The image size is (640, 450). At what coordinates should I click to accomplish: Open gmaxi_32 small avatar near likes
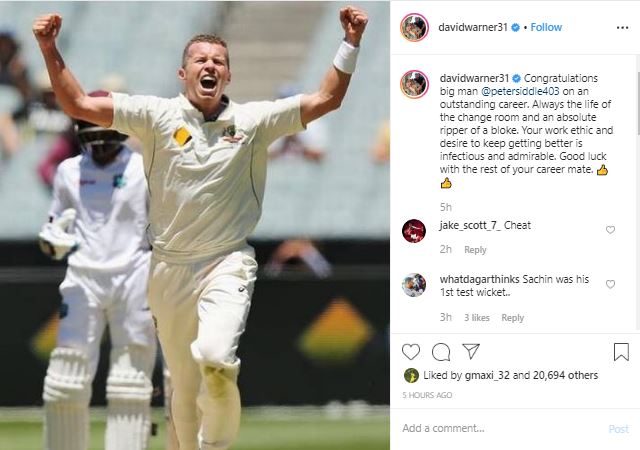click(x=411, y=375)
